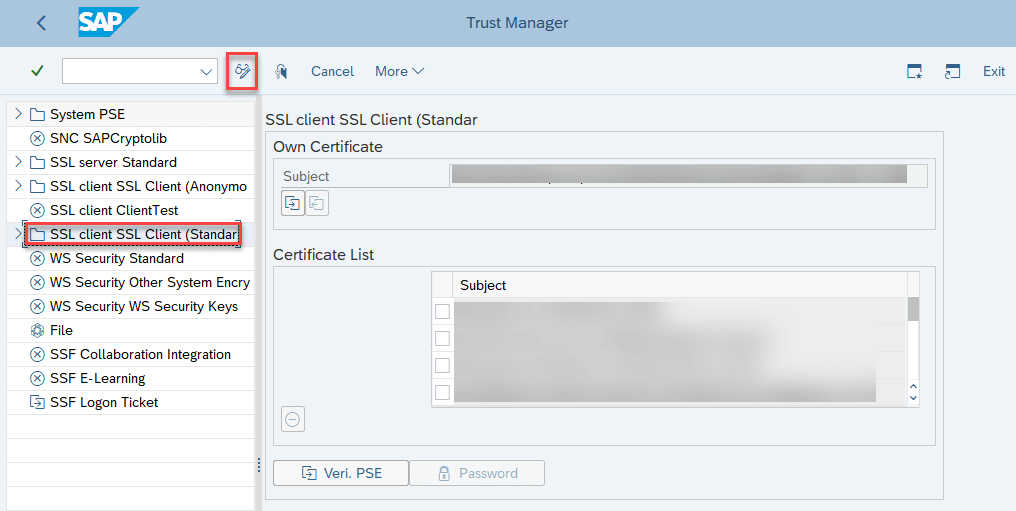
Task: Click X icon beside WS Security Standard
Action: (38, 258)
